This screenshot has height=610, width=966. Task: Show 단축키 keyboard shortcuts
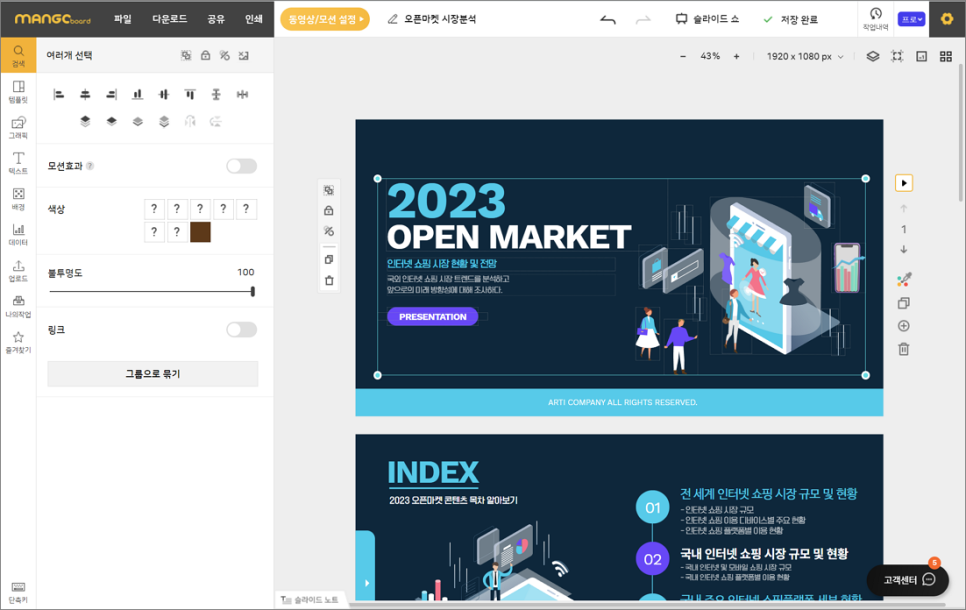18,593
